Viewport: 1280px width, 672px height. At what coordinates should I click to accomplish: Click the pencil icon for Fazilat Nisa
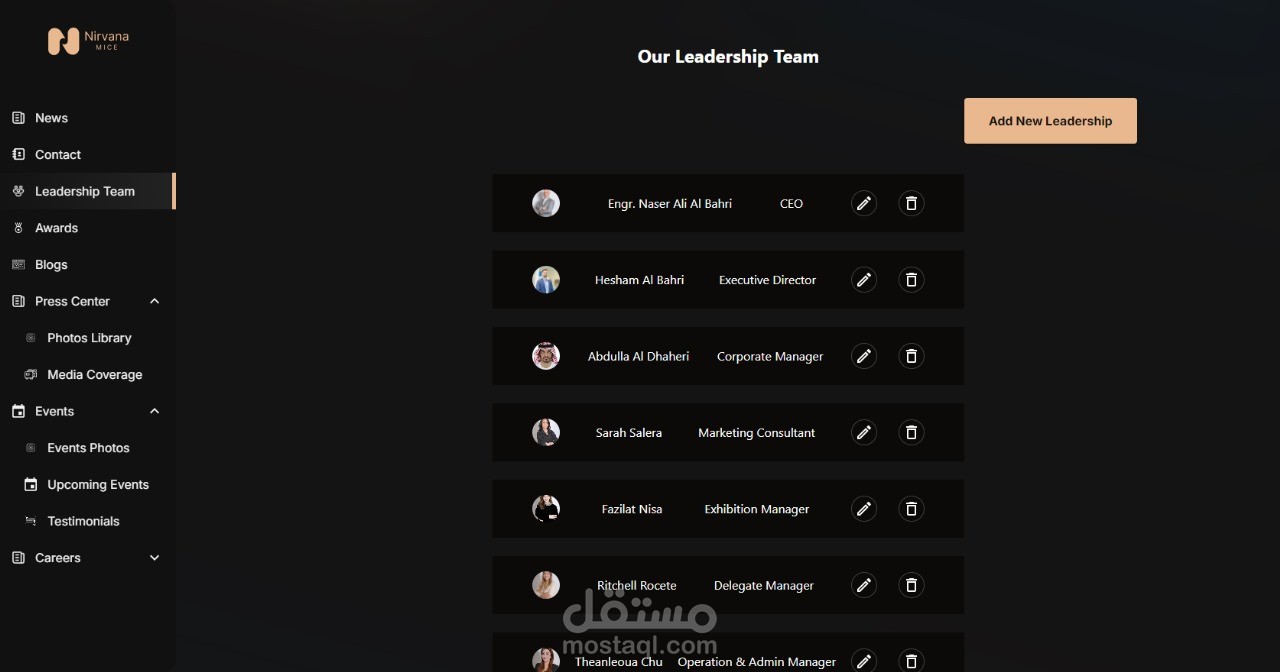pyautogui.click(x=864, y=509)
